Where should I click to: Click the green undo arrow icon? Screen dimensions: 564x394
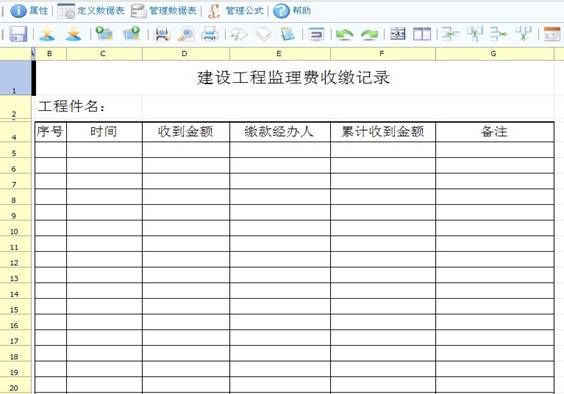344,35
